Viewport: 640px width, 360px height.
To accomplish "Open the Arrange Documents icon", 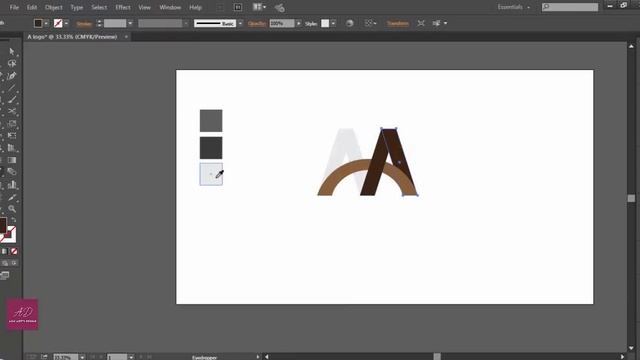I will 259,7.
